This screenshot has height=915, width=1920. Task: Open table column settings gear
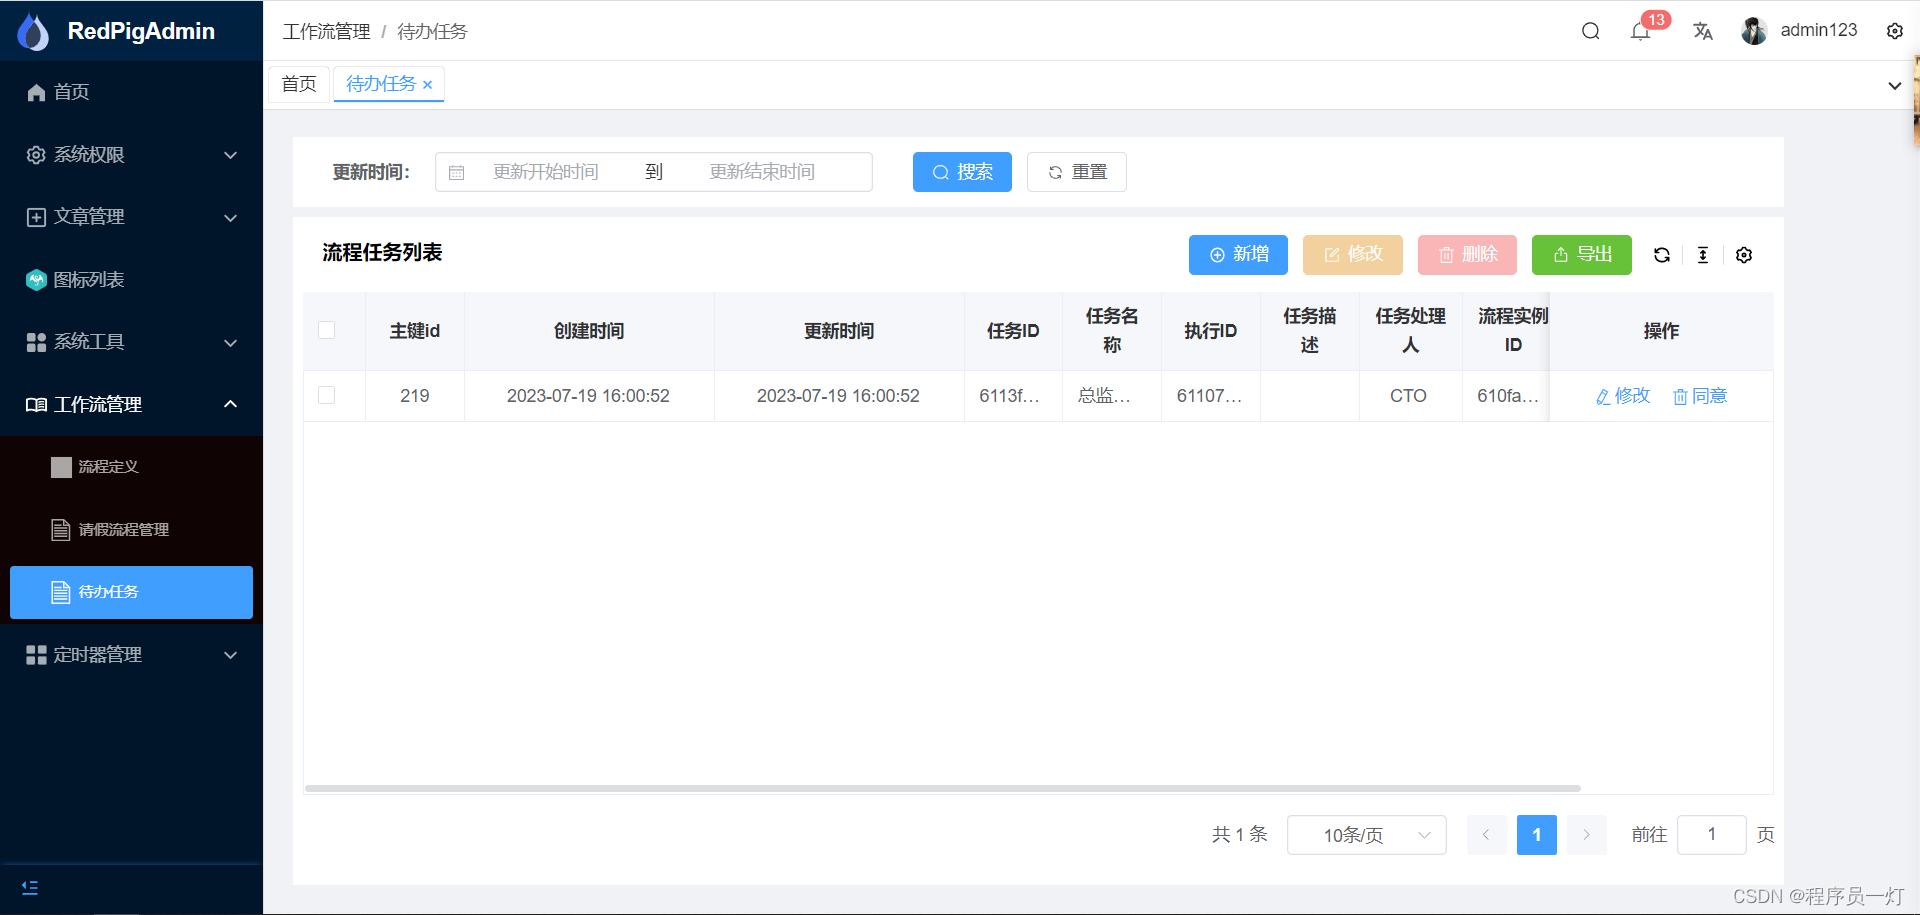click(x=1744, y=255)
